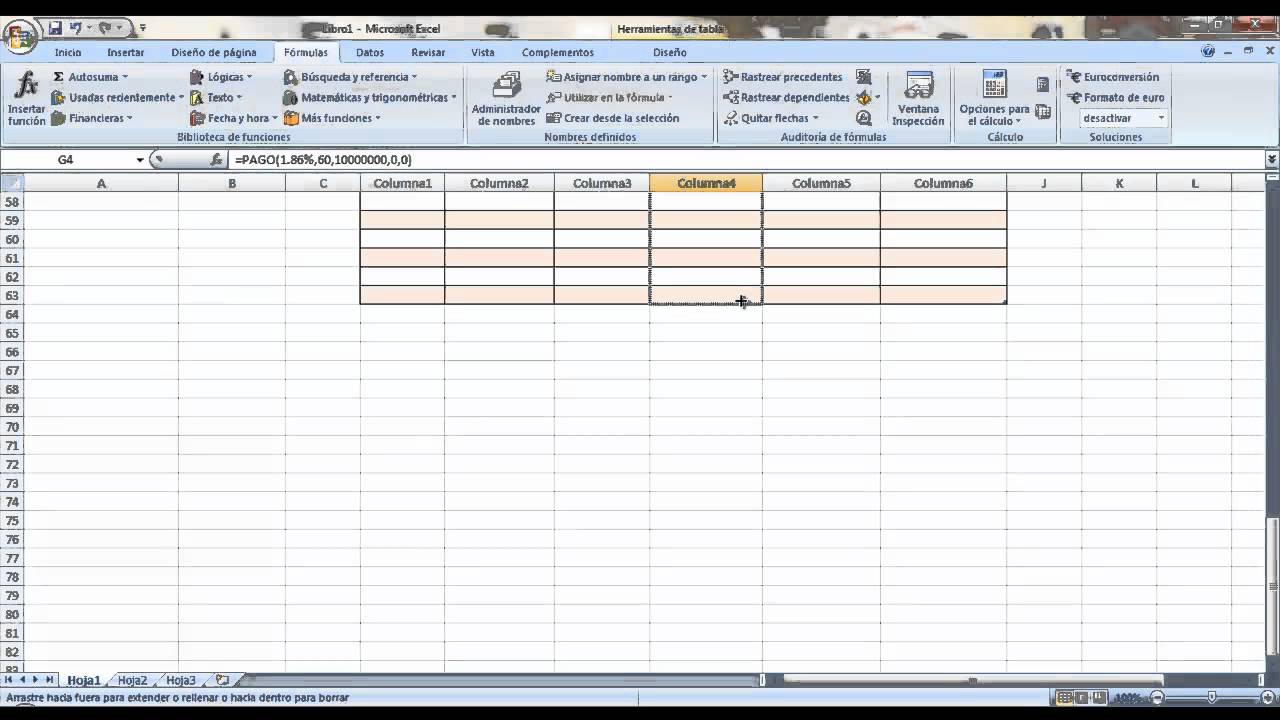Image resolution: width=1280 pixels, height=720 pixels.
Task: Insert a new worksheet tab
Action: point(222,680)
